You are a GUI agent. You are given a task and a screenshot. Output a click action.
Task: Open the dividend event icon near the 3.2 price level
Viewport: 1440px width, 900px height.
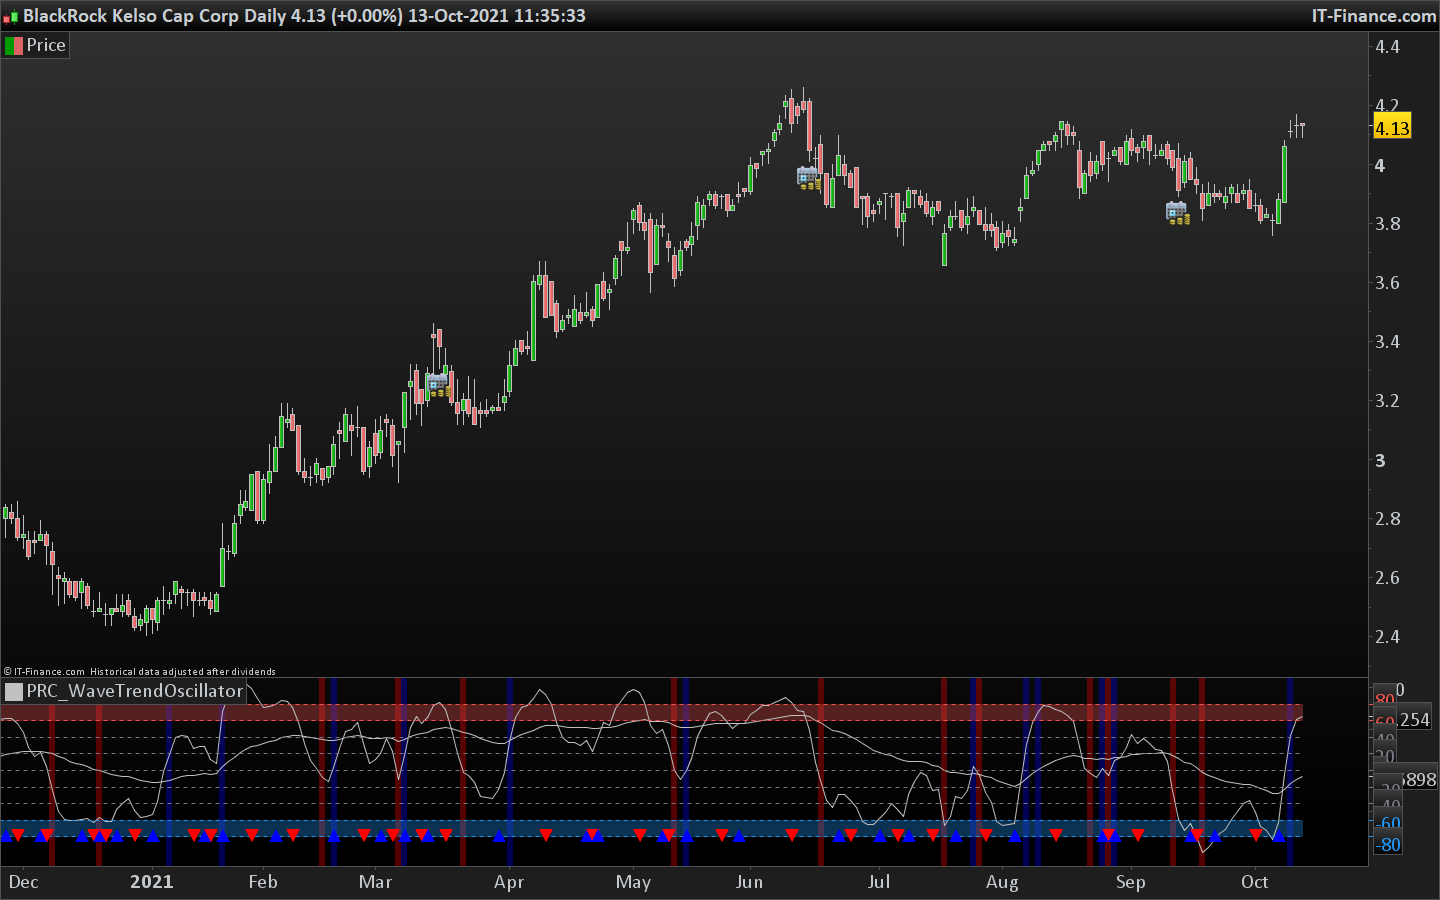[438, 385]
